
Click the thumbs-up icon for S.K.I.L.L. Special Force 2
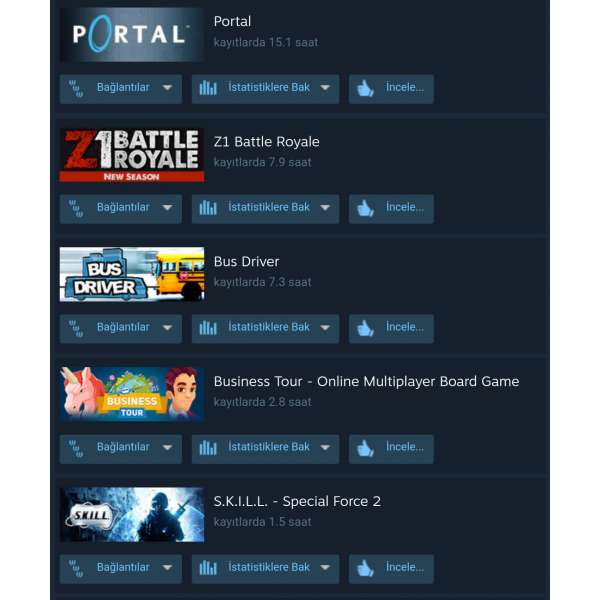tap(365, 568)
